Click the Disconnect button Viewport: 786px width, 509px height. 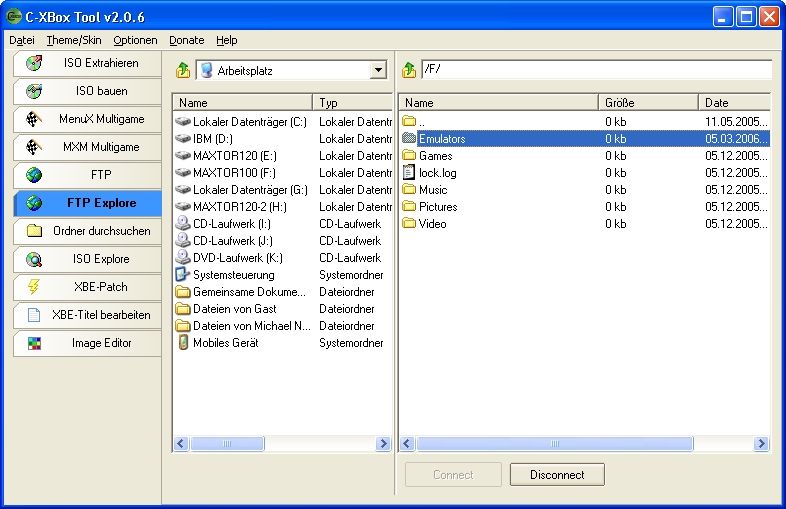pyautogui.click(x=557, y=474)
